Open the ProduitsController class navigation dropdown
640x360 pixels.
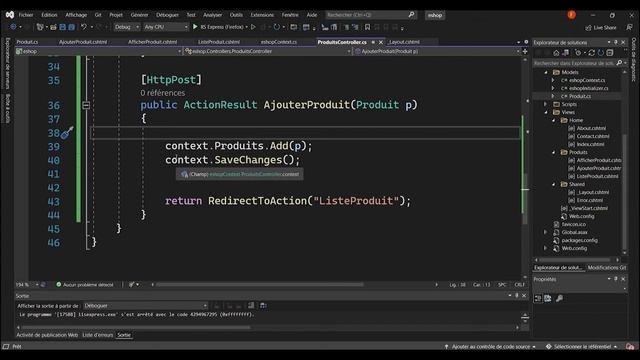point(267,51)
